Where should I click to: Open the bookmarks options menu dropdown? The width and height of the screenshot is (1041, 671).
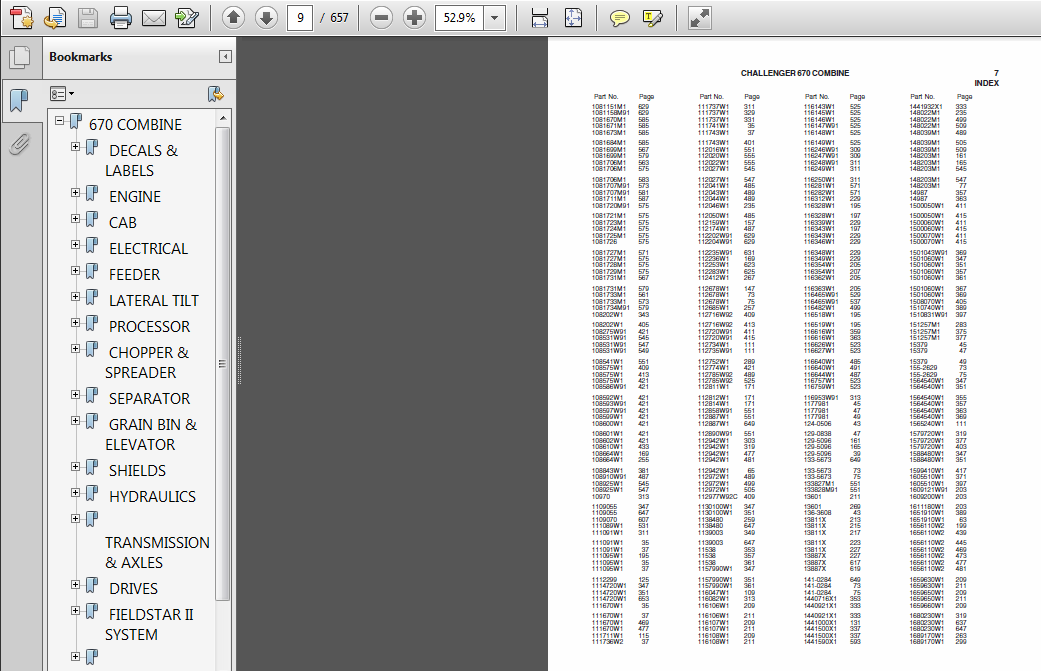click(62, 94)
